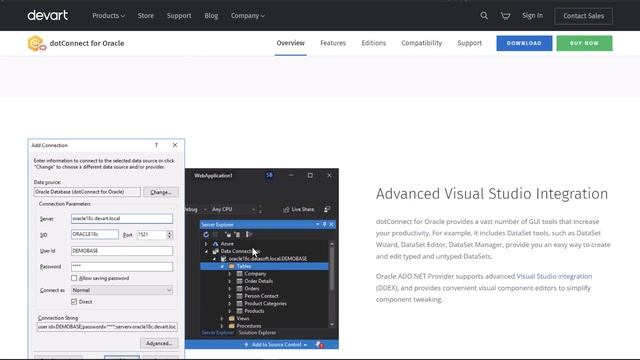Expand the Views folder node
Viewport: 640px width, 360px height.
coord(222,318)
